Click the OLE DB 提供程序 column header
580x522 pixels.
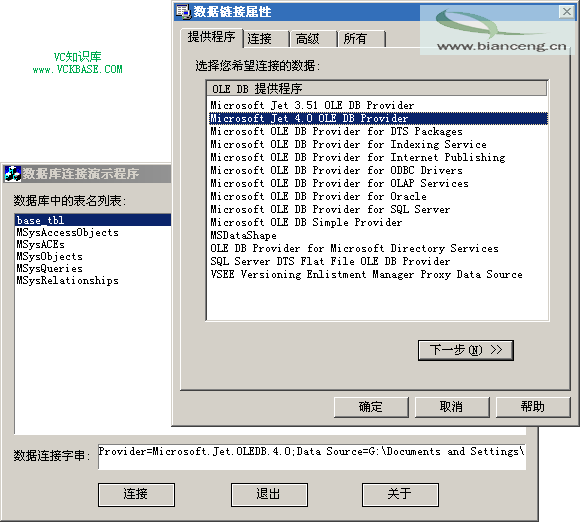(377, 88)
